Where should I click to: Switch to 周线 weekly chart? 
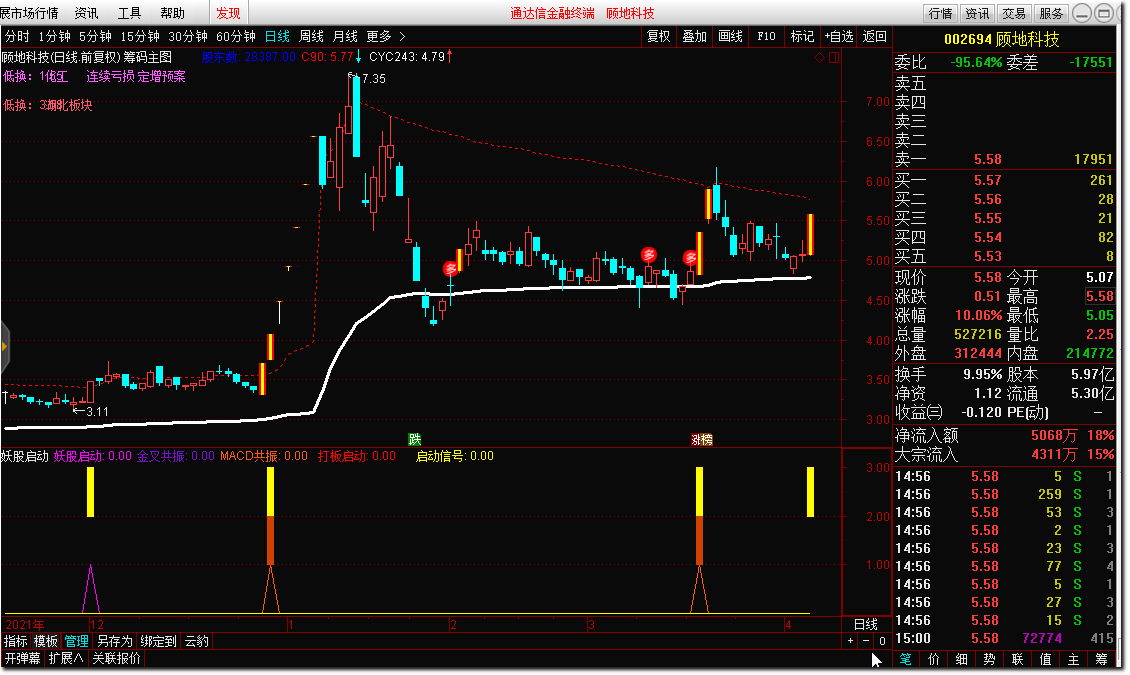[x=311, y=36]
